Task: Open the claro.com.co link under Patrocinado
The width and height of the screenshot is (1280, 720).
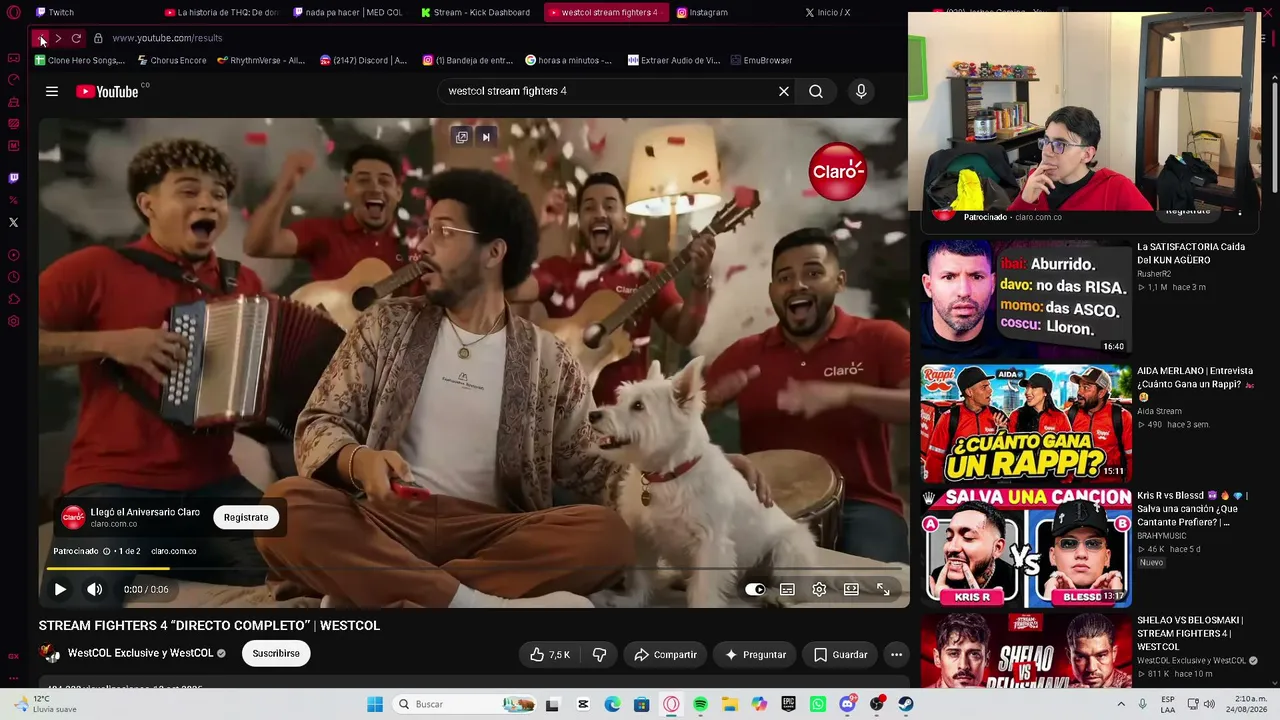Action: point(174,551)
